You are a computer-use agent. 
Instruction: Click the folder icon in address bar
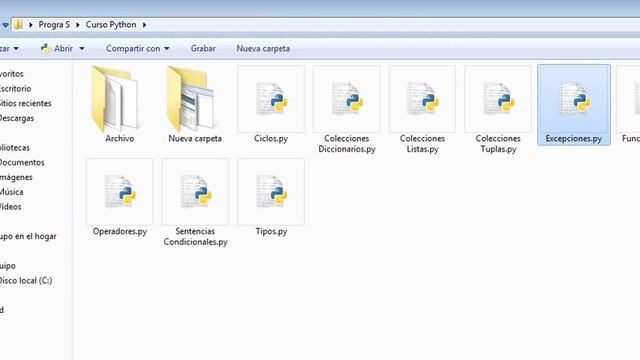pyautogui.click(x=18, y=24)
